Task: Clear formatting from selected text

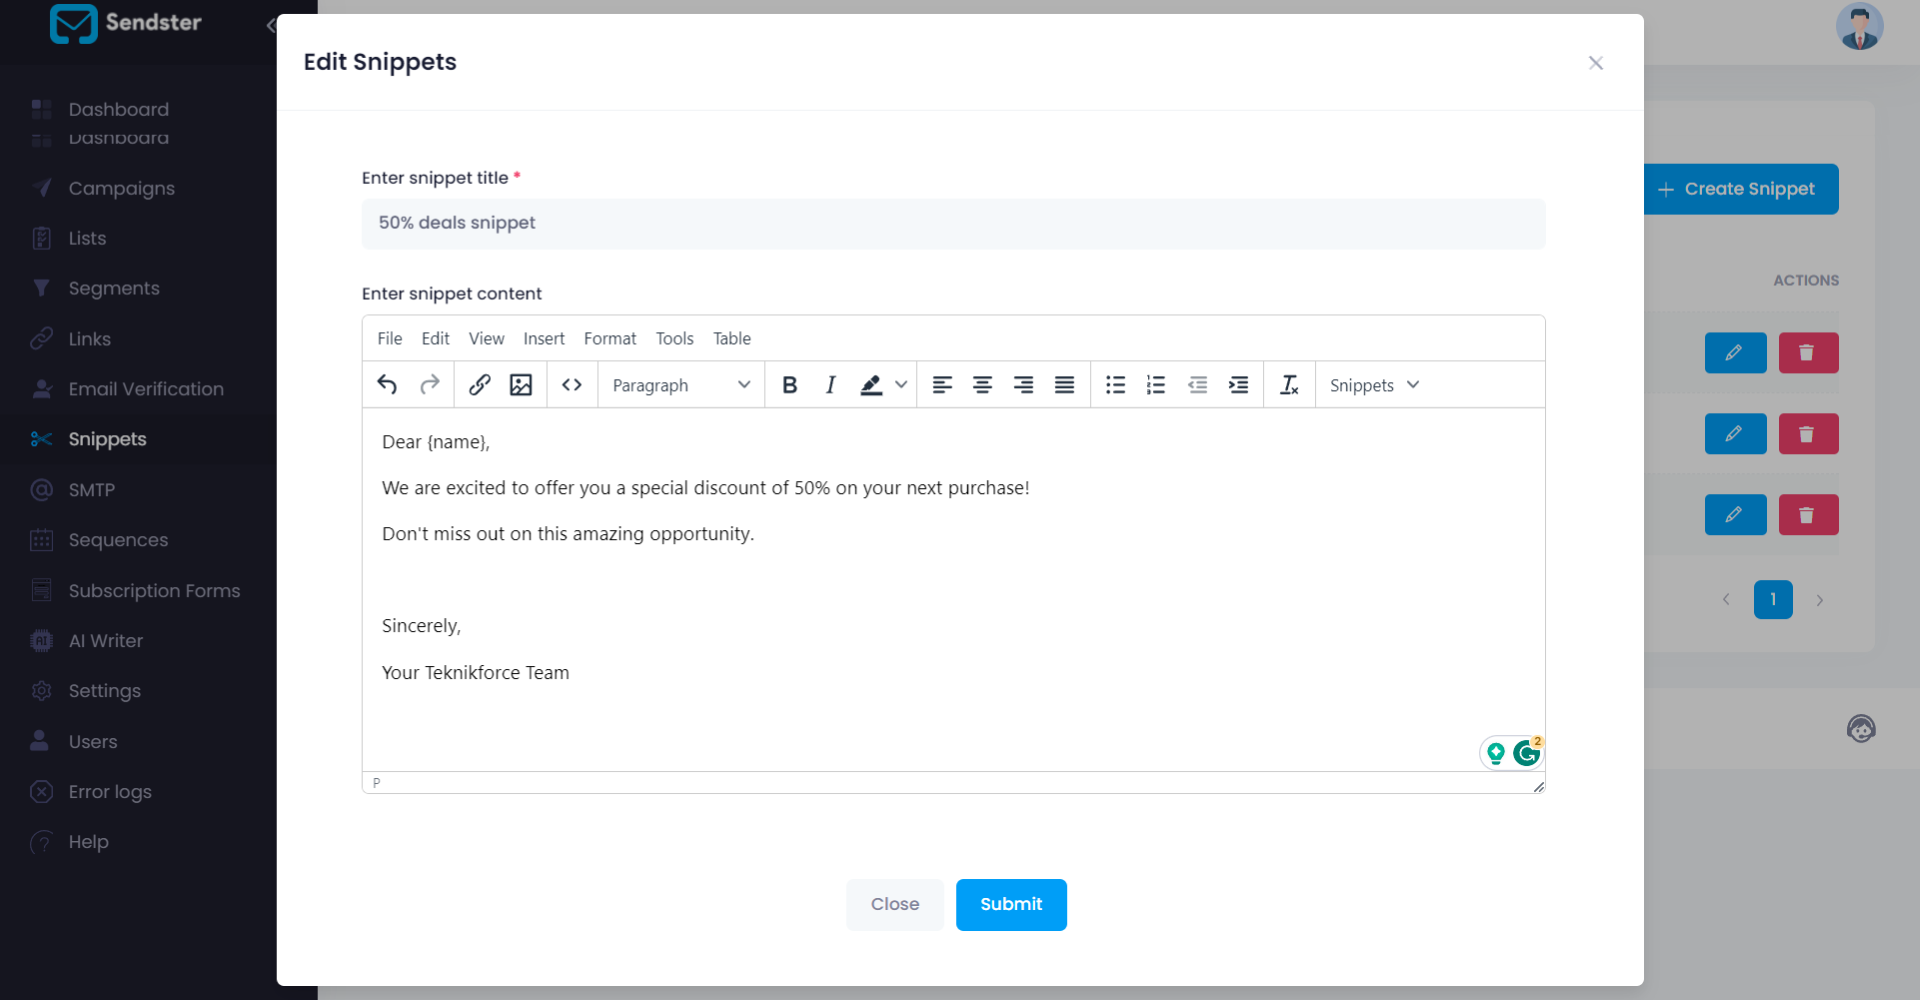Action: pos(1289,385)
